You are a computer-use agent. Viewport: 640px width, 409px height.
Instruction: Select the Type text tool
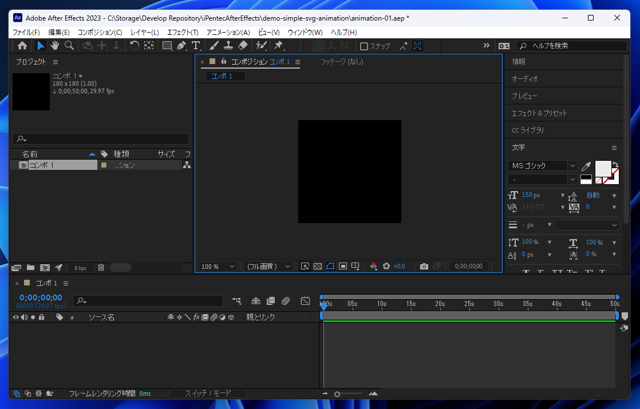196,46
